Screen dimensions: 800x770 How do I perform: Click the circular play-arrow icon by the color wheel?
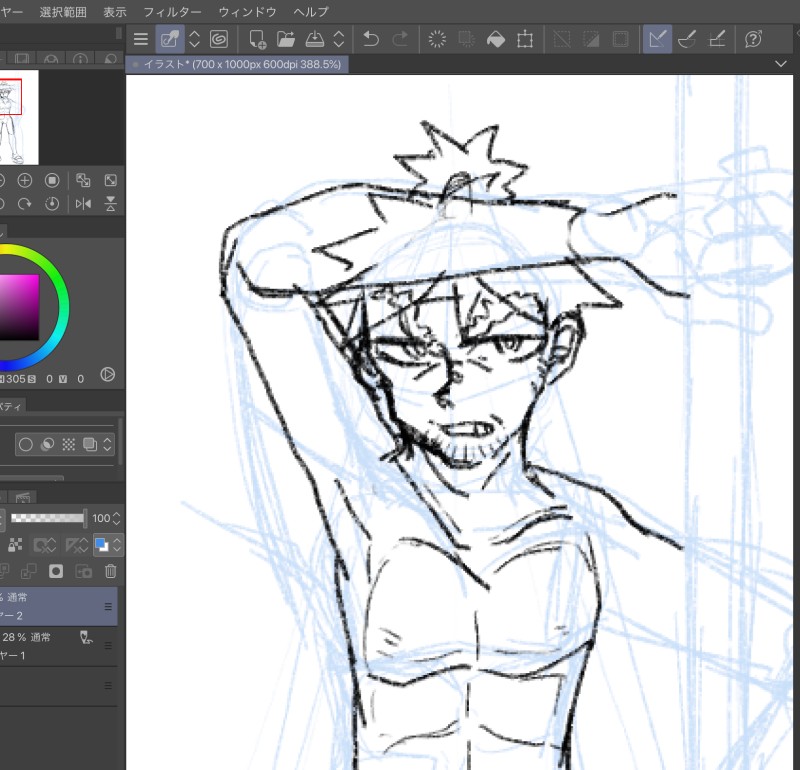[108, 374]
